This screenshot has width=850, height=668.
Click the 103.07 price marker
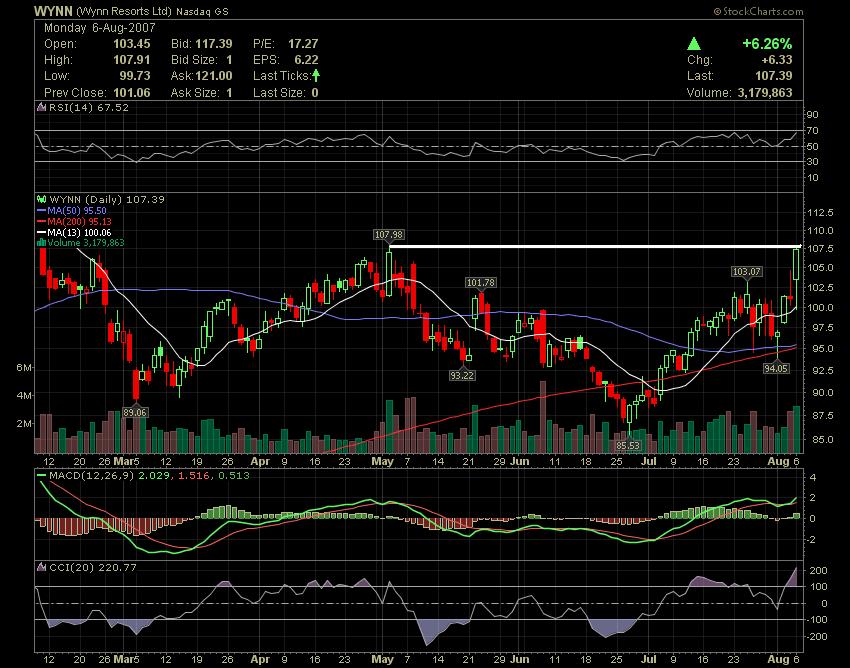pos(746,272)
